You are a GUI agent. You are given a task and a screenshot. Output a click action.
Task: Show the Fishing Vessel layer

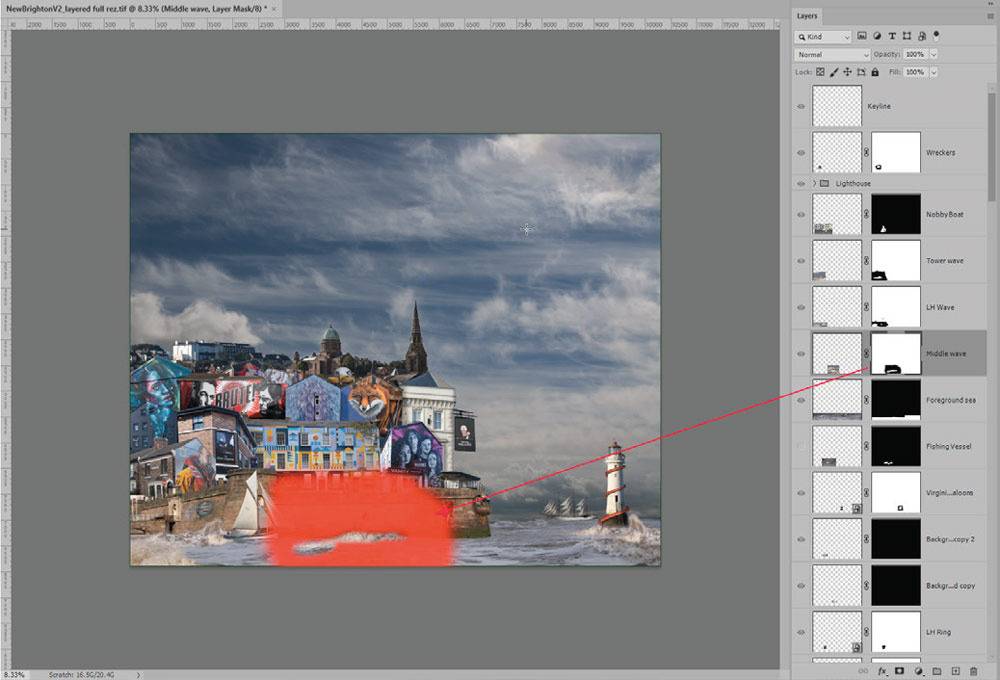click(x=801, y=447)
